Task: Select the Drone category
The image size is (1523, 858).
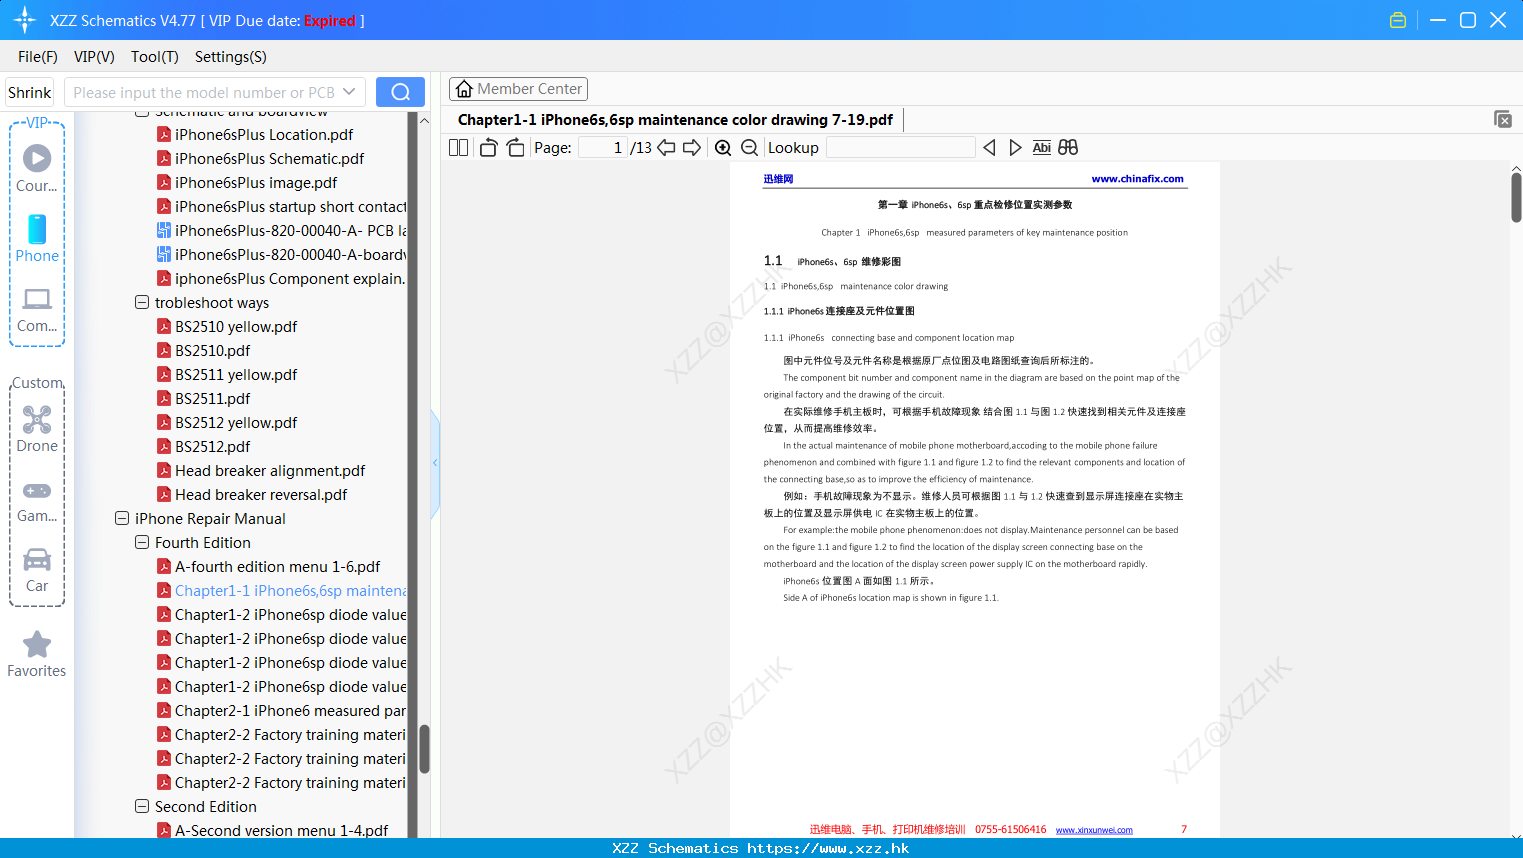Action: coord(37,428)
